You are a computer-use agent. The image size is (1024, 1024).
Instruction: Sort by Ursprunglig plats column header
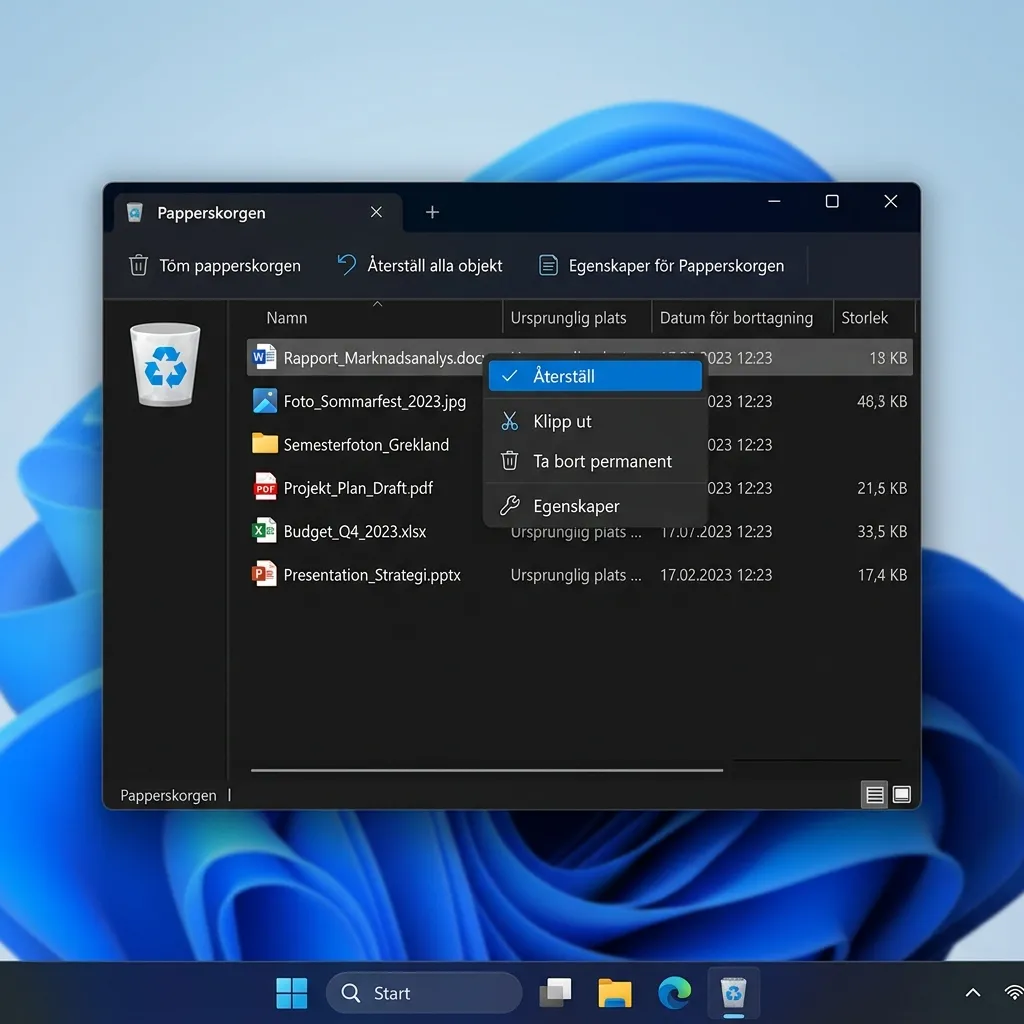[577, 317]
